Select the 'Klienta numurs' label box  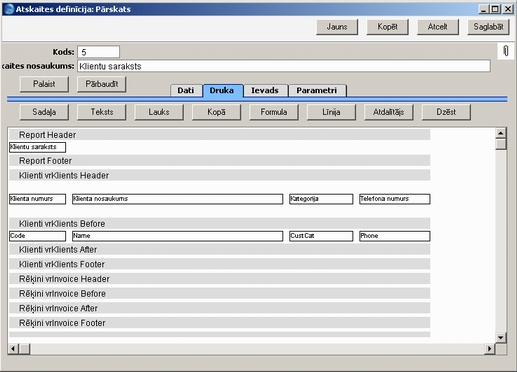pos(37,199)
